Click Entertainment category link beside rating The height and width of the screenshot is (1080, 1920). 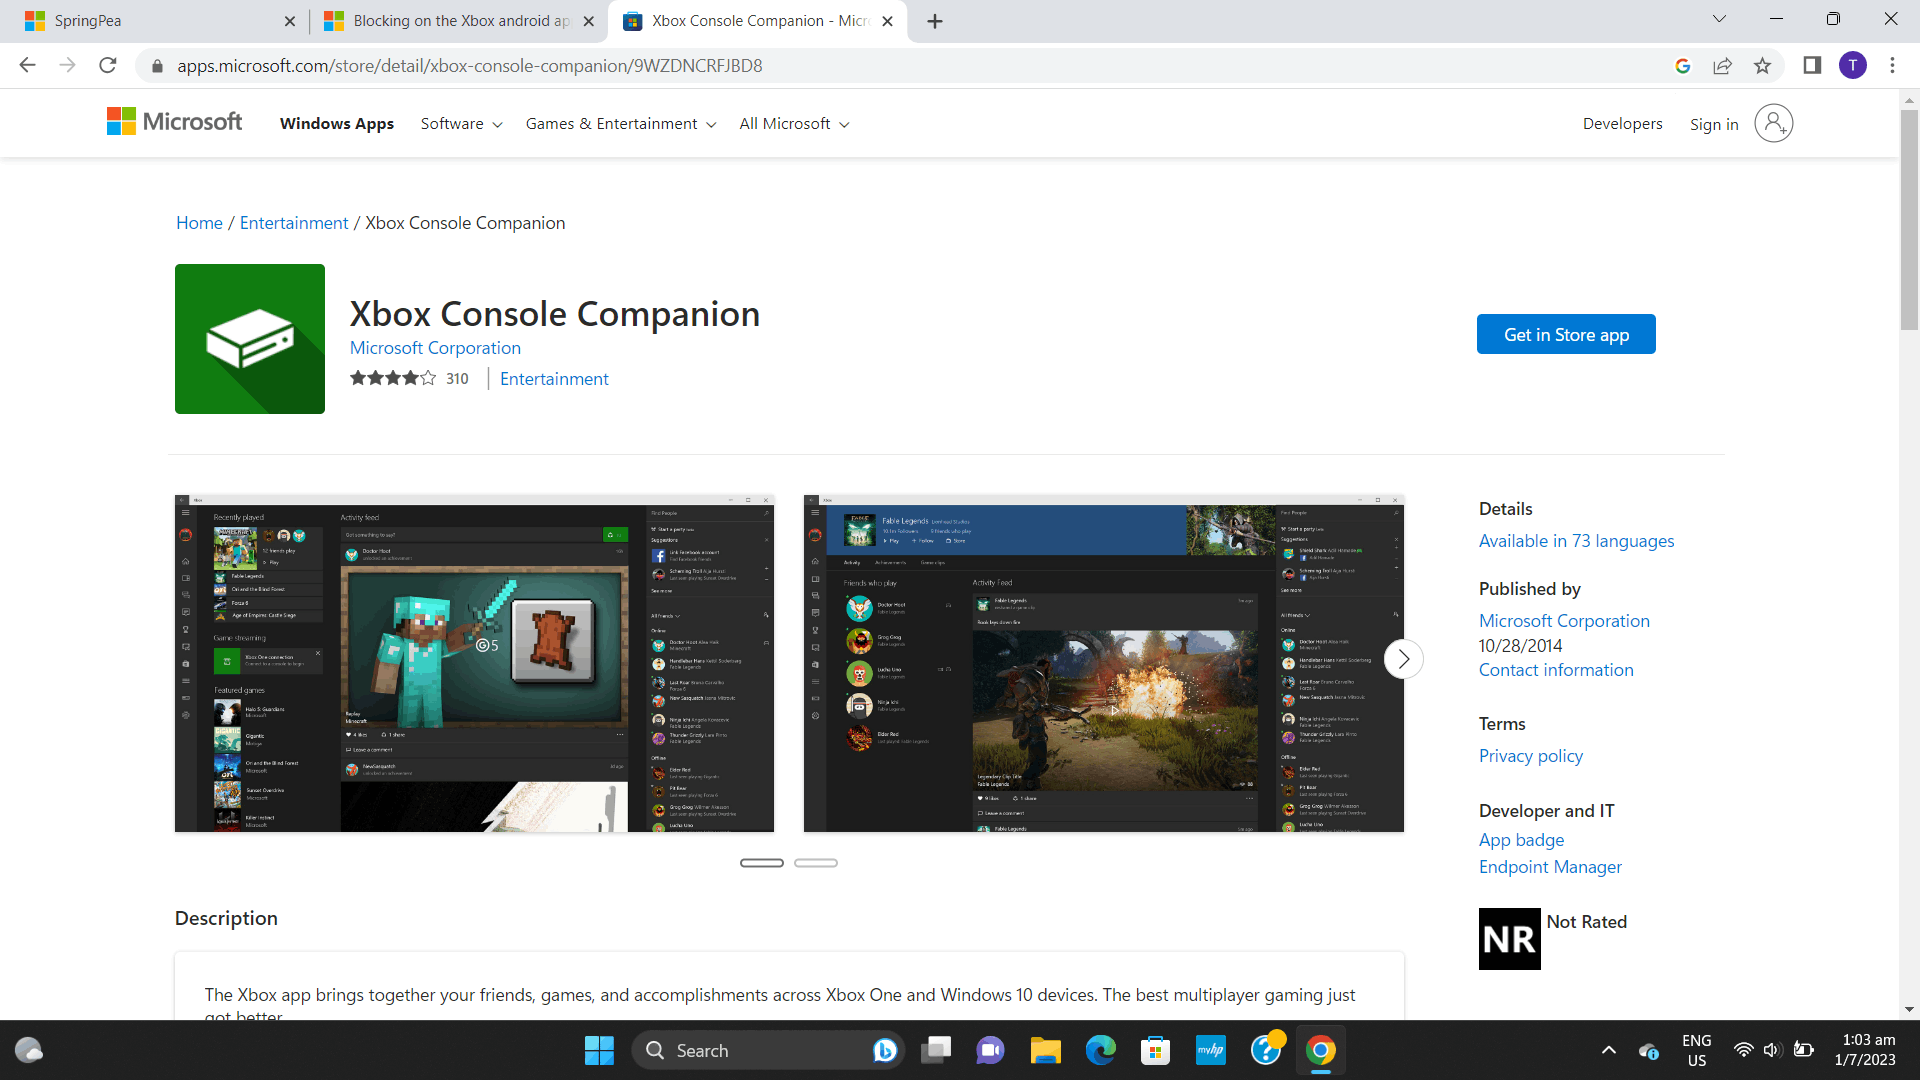(554, 379)
